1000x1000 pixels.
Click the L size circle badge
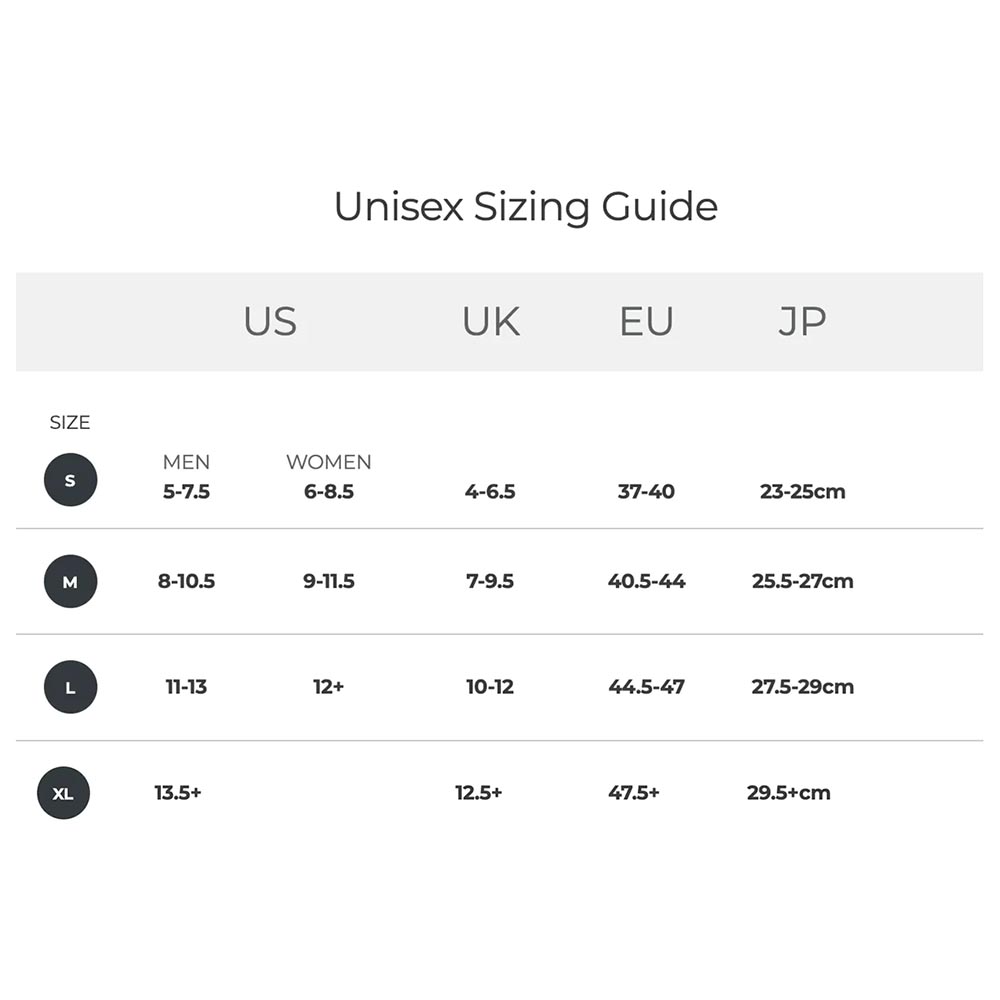point(70,687)
